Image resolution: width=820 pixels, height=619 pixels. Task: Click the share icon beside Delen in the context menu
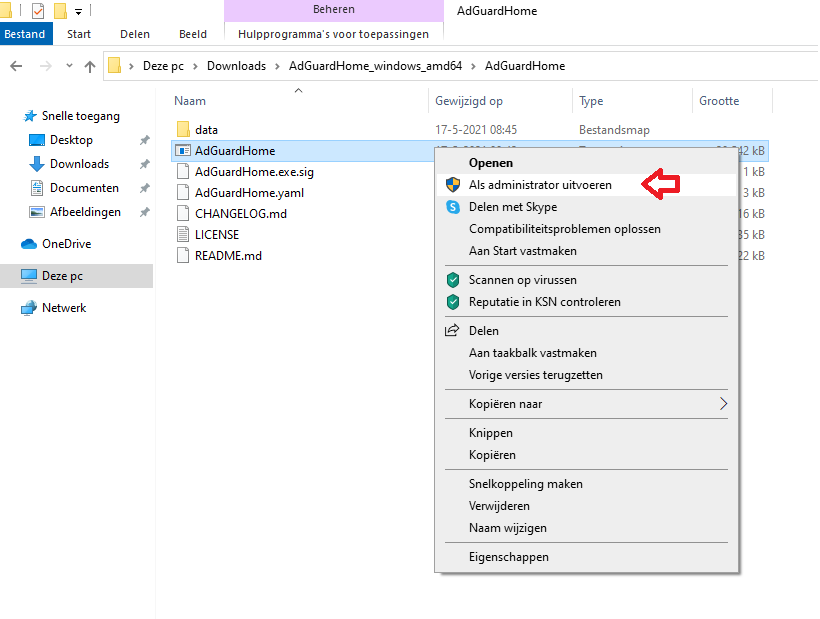(452, 330)
